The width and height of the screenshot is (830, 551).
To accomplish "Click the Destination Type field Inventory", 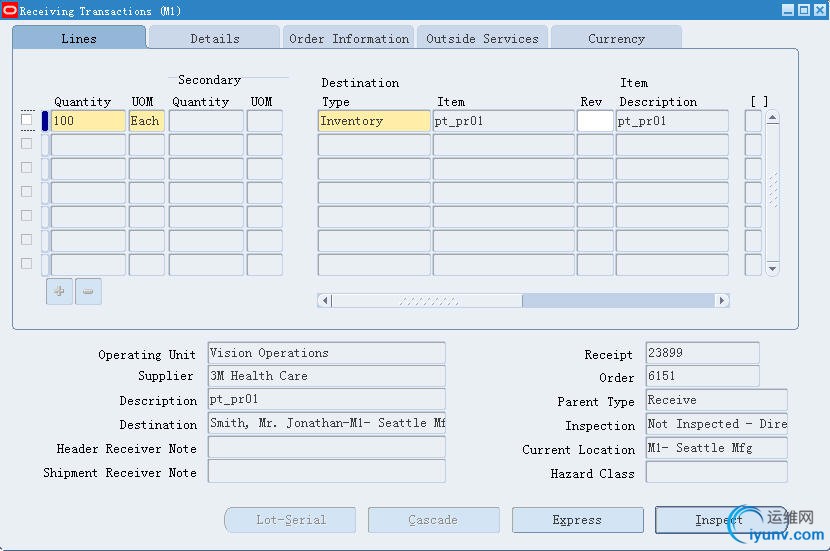I will pos(374,121).
